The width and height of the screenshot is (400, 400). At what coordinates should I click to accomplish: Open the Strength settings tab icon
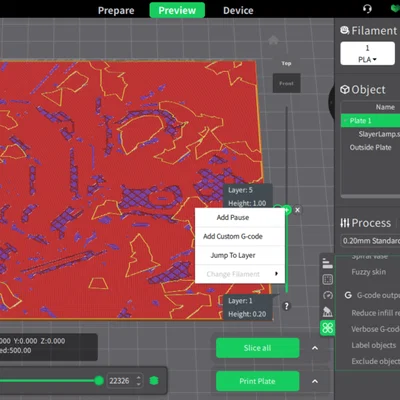tap(327, 279)
